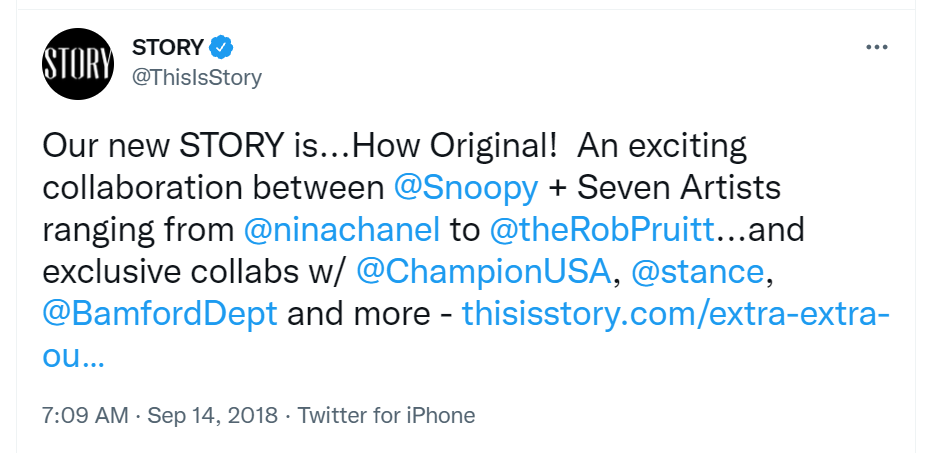Open the @Snoopy mention
The width and height of the screenshot is (932, 453).
468,188
